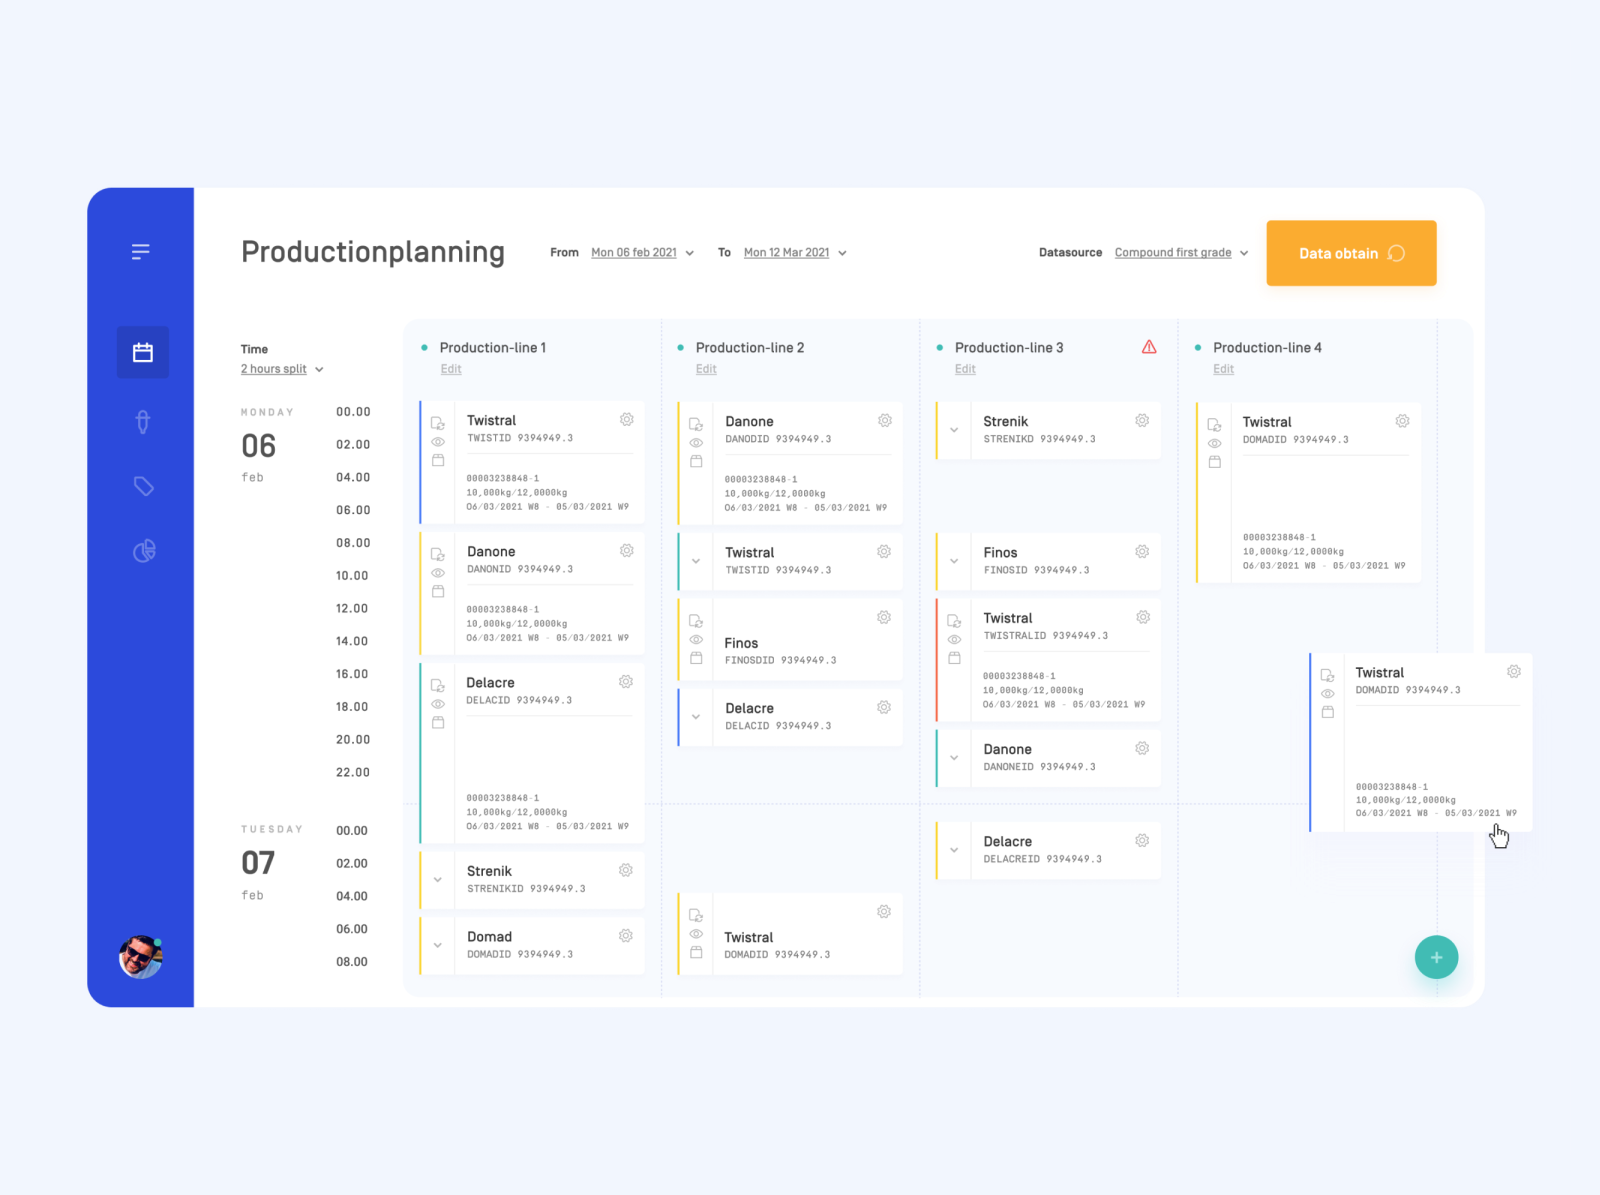Toggle visibility eye on Danone card
The image size is (1600, 1195).
[x=437, y=572]
